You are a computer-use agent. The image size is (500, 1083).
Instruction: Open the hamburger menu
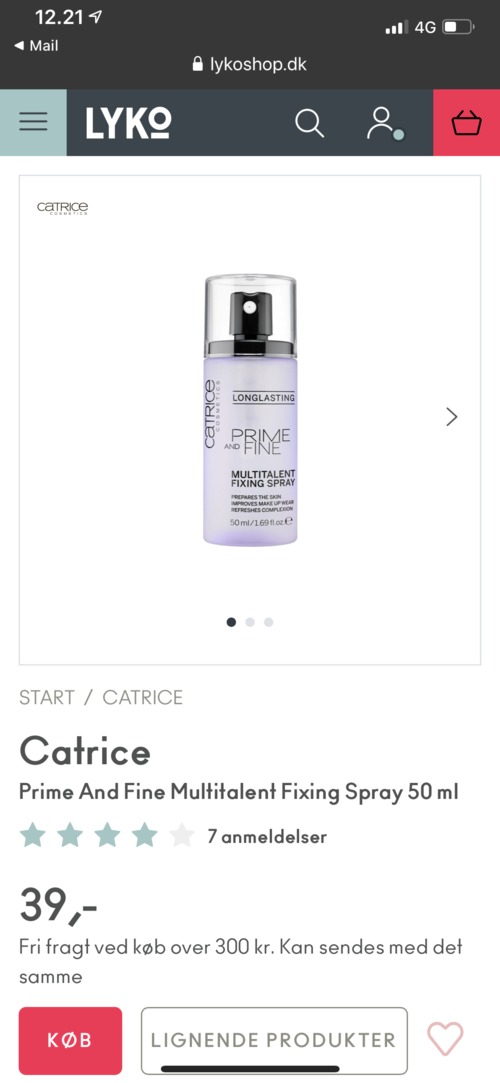(x=33, y=122)
